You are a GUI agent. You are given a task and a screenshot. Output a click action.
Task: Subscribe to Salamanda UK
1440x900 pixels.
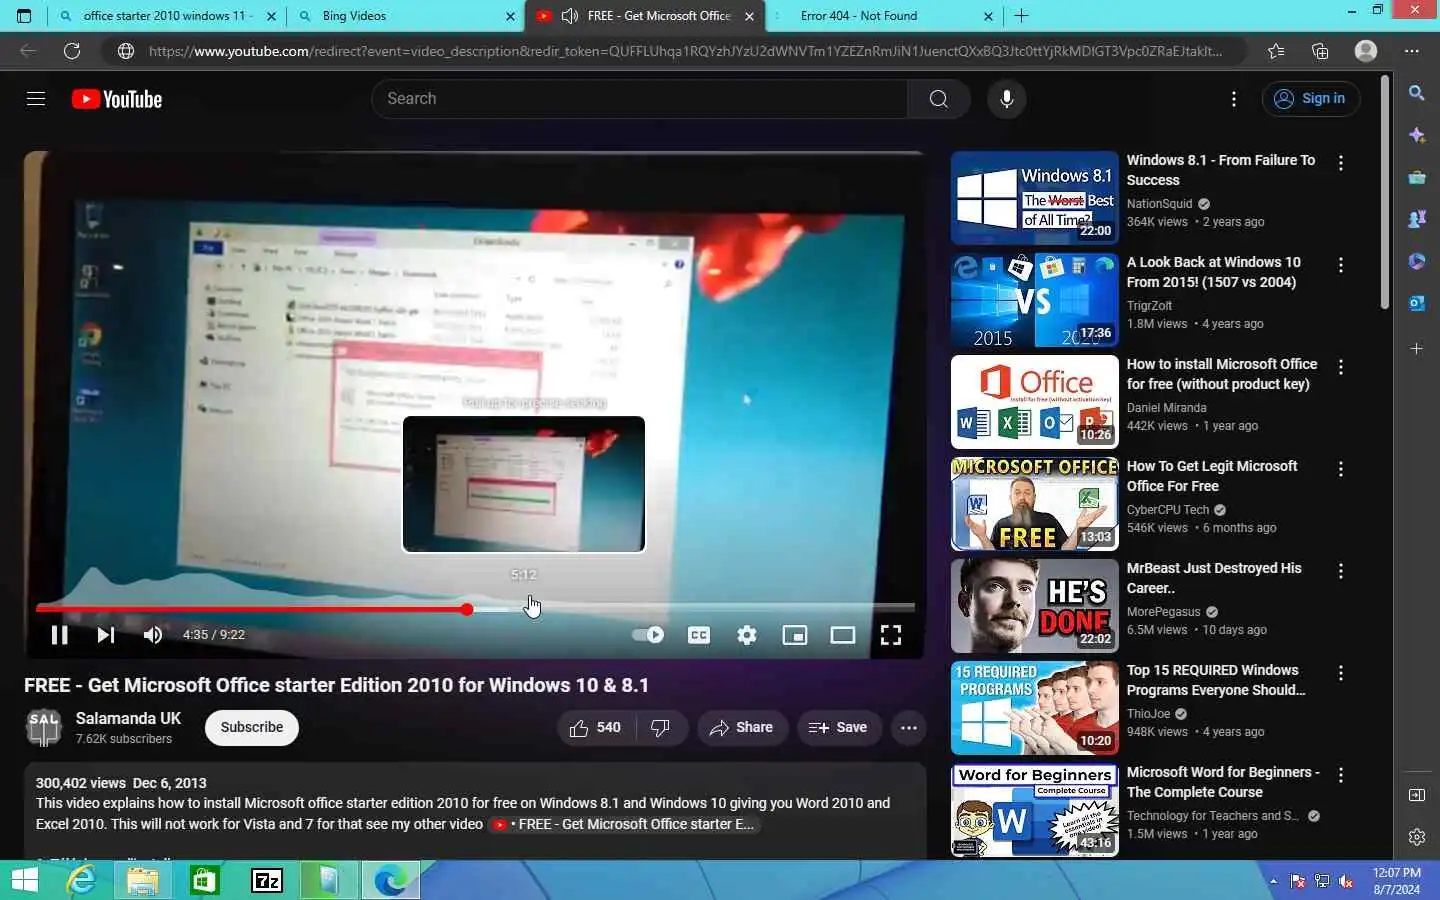click(252, 727)
